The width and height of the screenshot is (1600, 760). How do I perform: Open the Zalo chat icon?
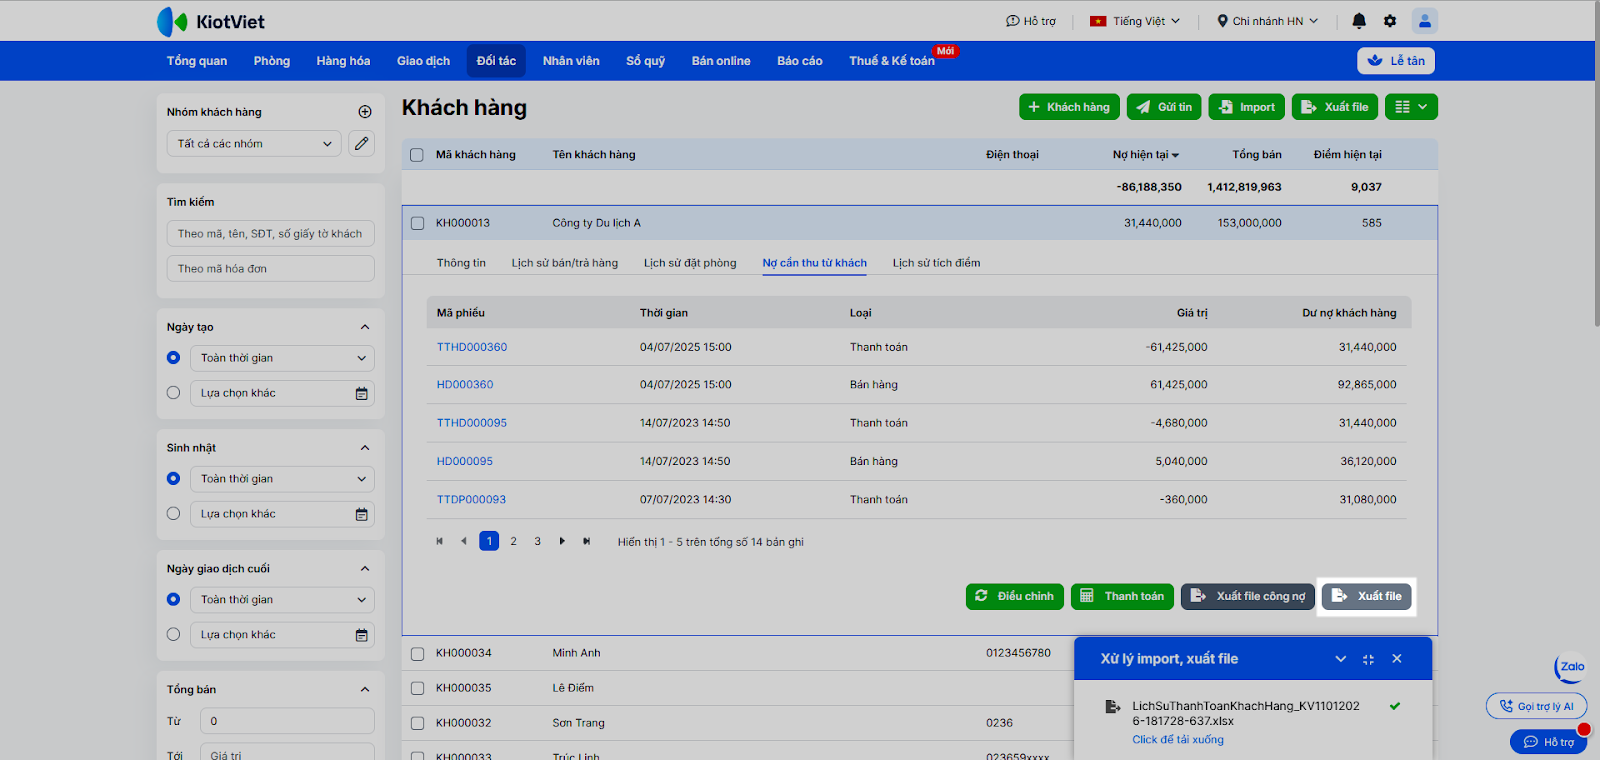(1571, 667)
